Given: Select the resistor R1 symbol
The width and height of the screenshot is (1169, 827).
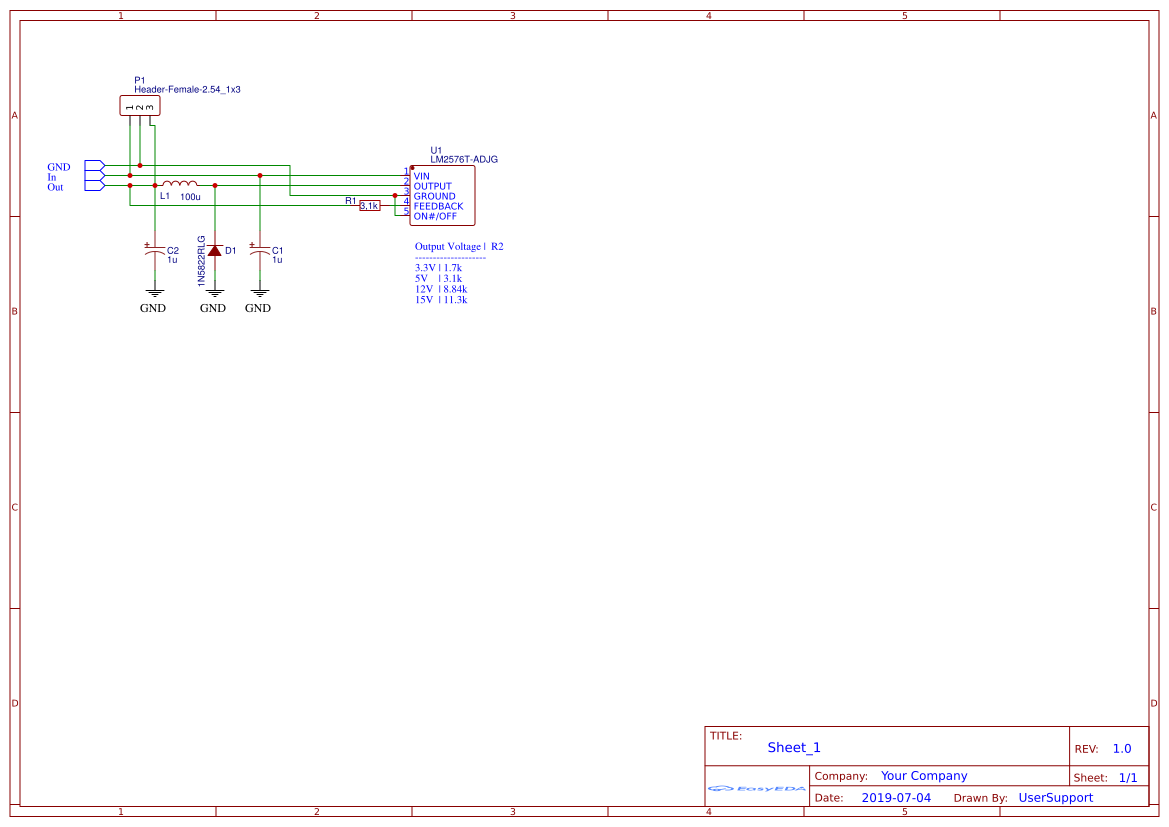Looking at the screenshot, I should tap(370, 206).
